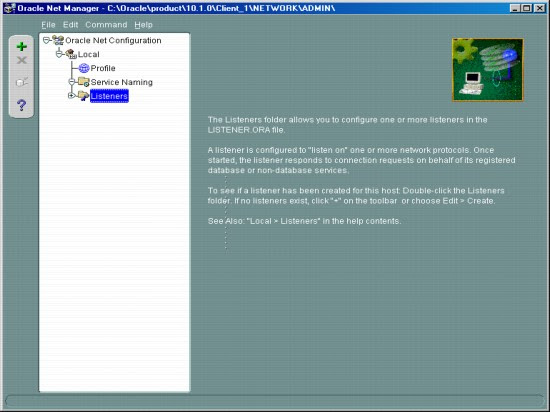Click the Oracle Net Configuration network icon
550x412 pixels.
(x=58, y=40)
